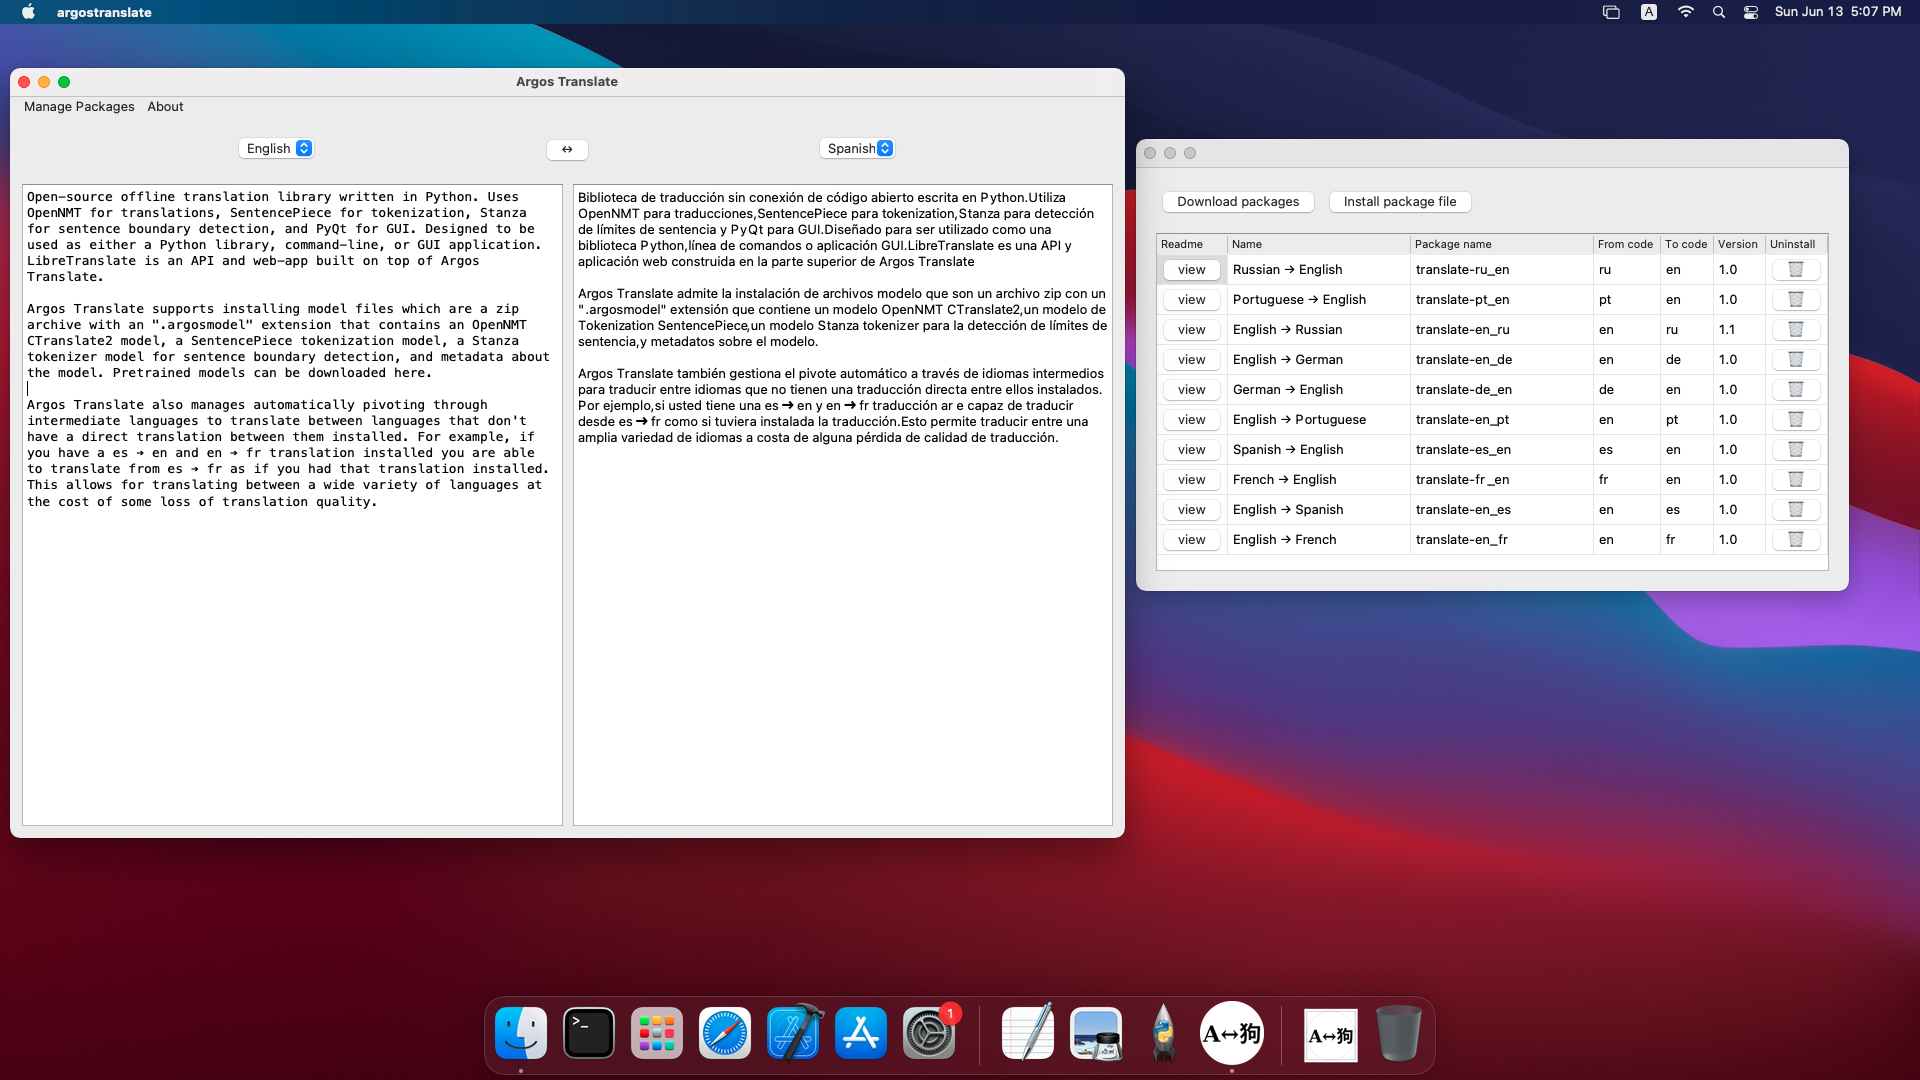Open the Apple menu
This screenshot has width=1920, height=1080.
pos(28,12)
